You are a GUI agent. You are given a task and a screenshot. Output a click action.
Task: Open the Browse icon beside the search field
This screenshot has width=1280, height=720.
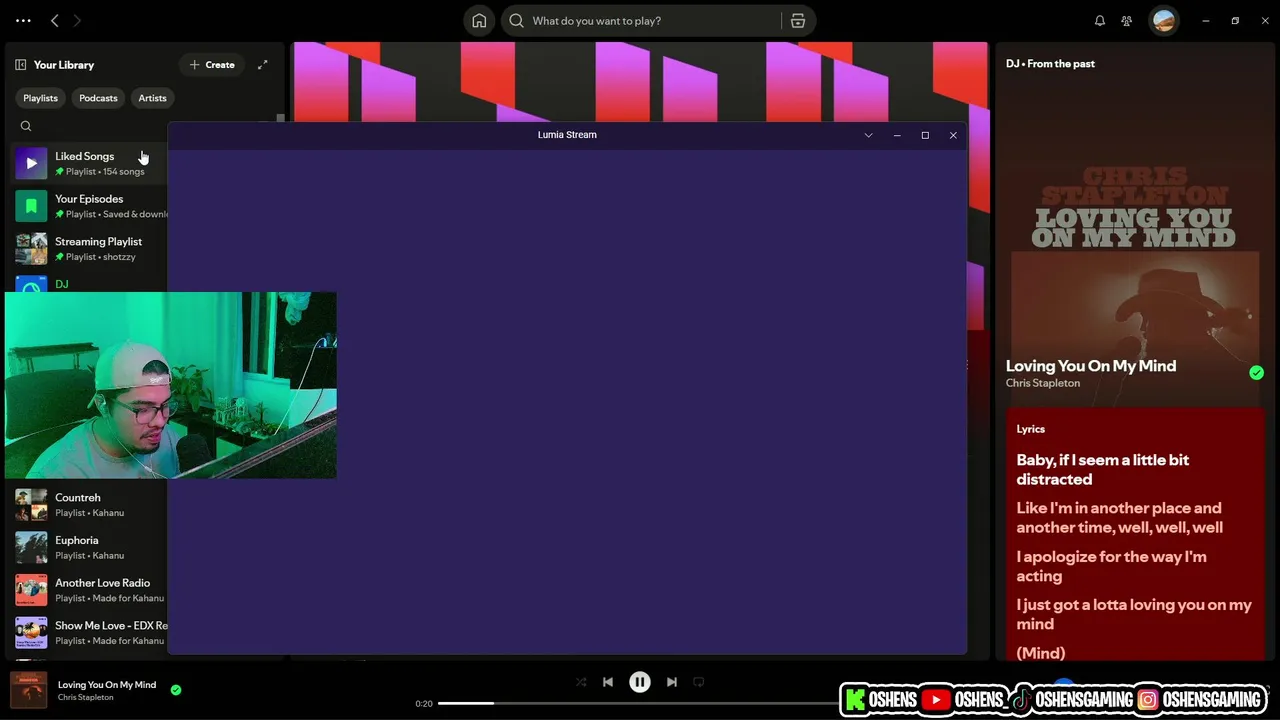798,21
